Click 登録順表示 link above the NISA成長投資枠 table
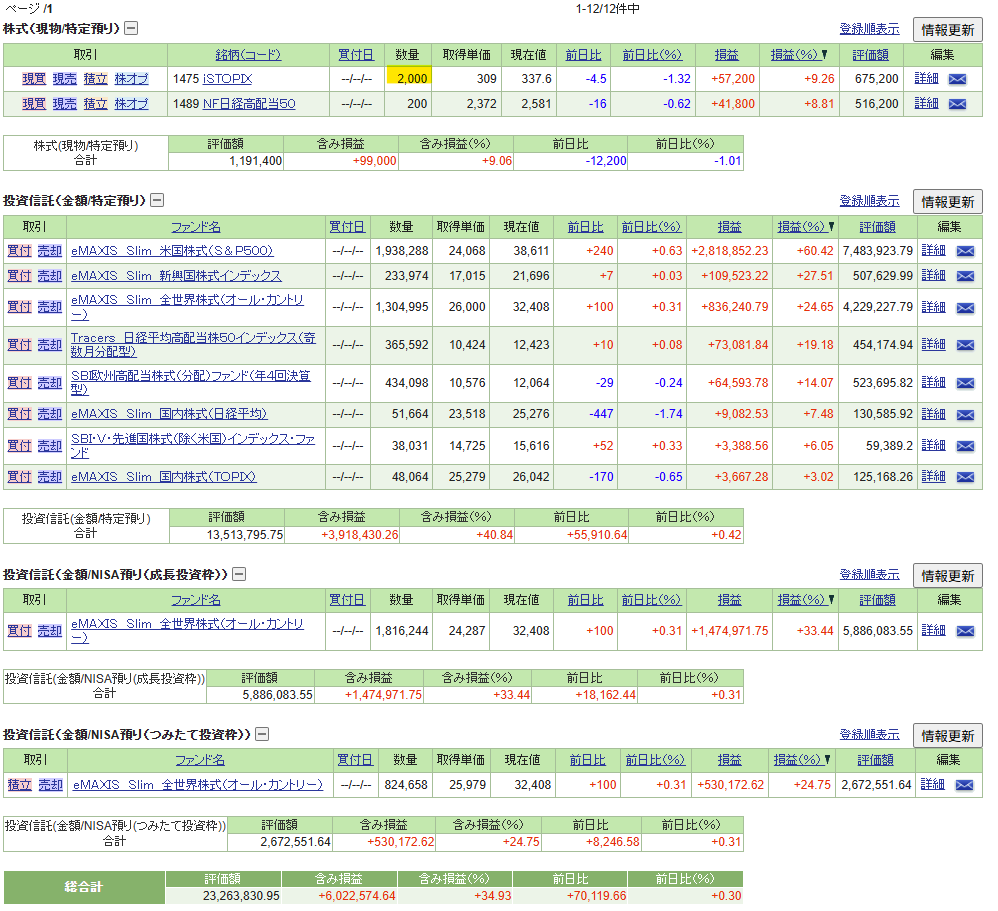 click(x=869, y=574)
